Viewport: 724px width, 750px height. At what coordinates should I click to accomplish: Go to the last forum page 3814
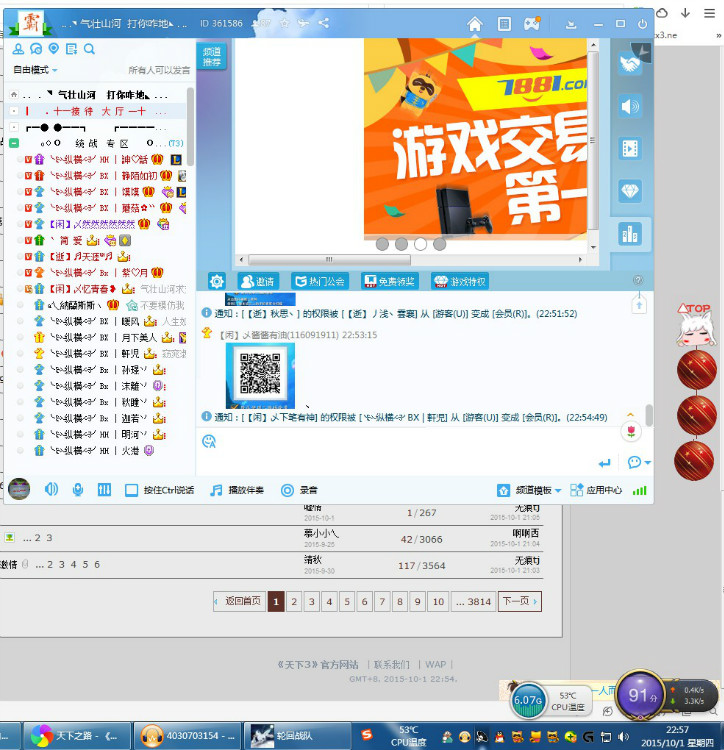473,601
